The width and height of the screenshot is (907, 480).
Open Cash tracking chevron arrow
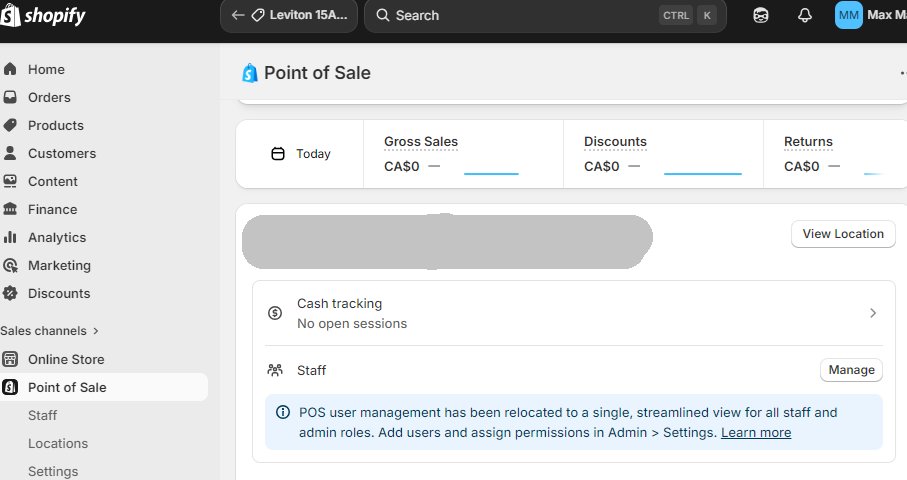coord(872,313)
